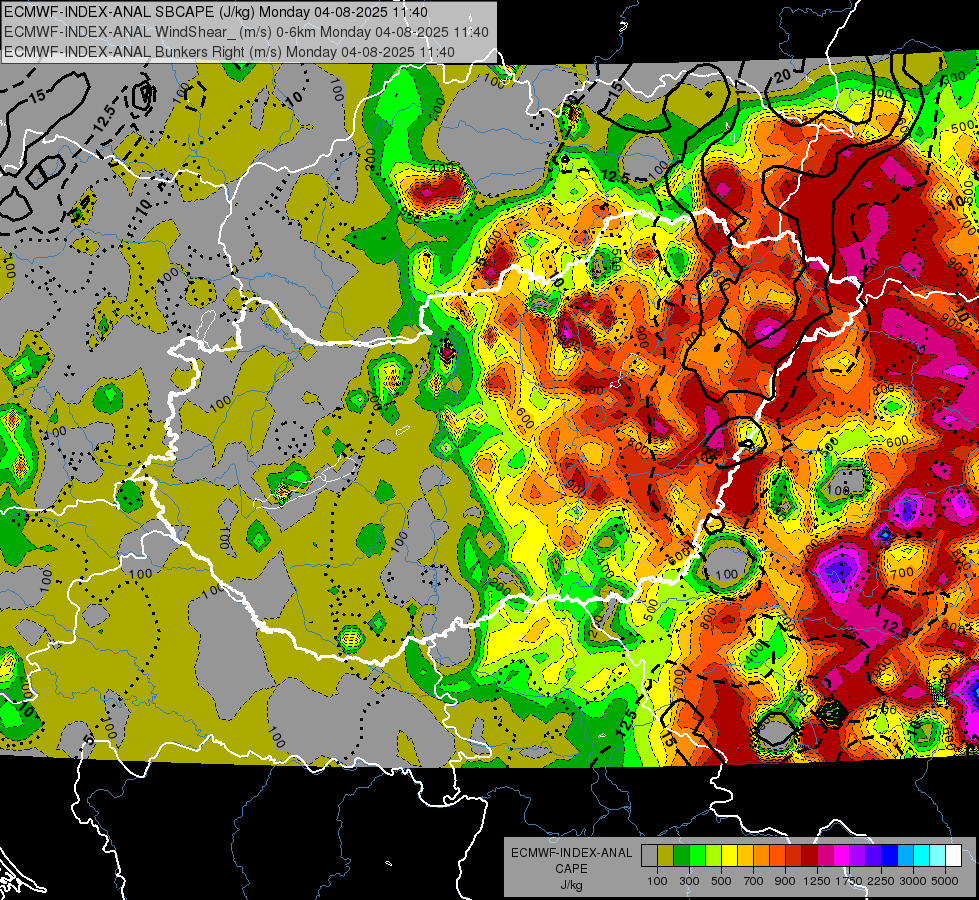Click the legend title ECMWF-INDEX-ANAL
This screenshot has width=979, height=900.
tap(571, 853)
